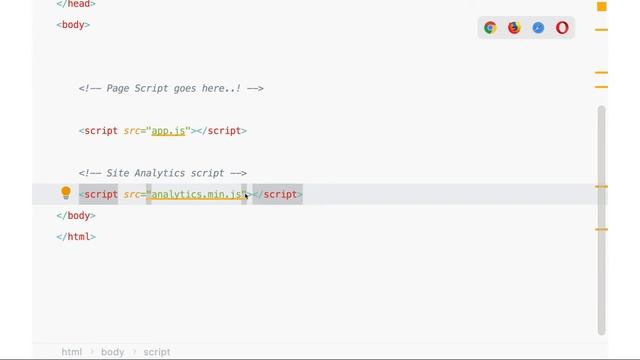Select the body breadcrumb
Image resolution: width=640 pixels, height=360 pixels.
click(113, 352)
